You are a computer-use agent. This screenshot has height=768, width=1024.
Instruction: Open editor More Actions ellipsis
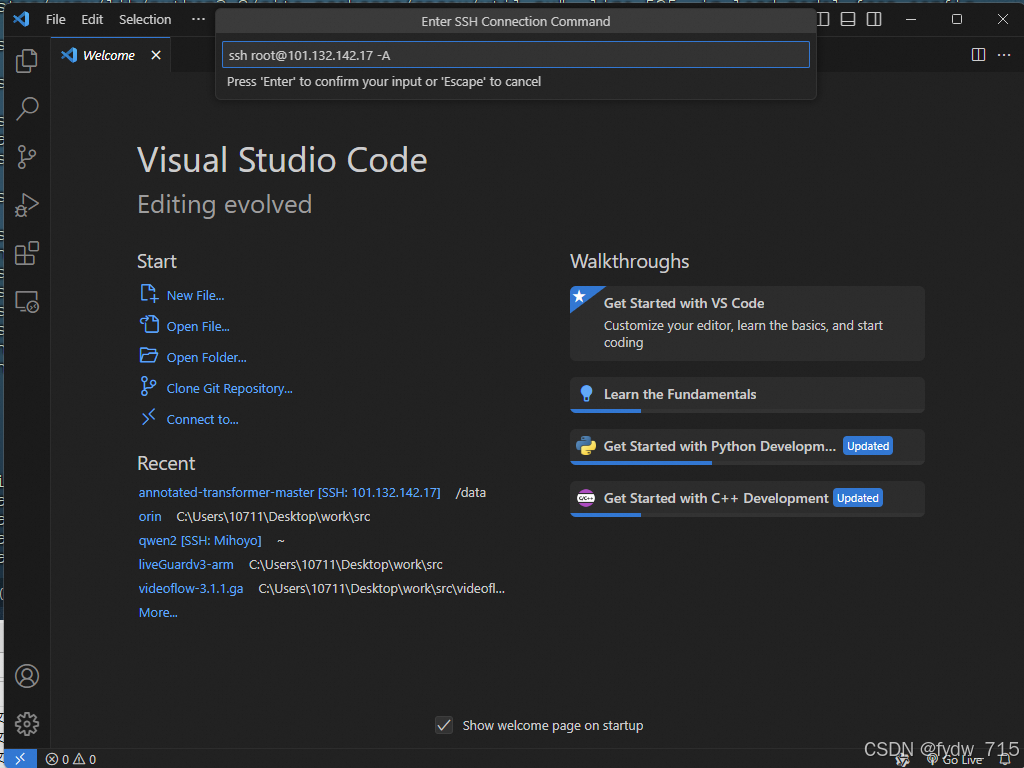(1004, 55)
